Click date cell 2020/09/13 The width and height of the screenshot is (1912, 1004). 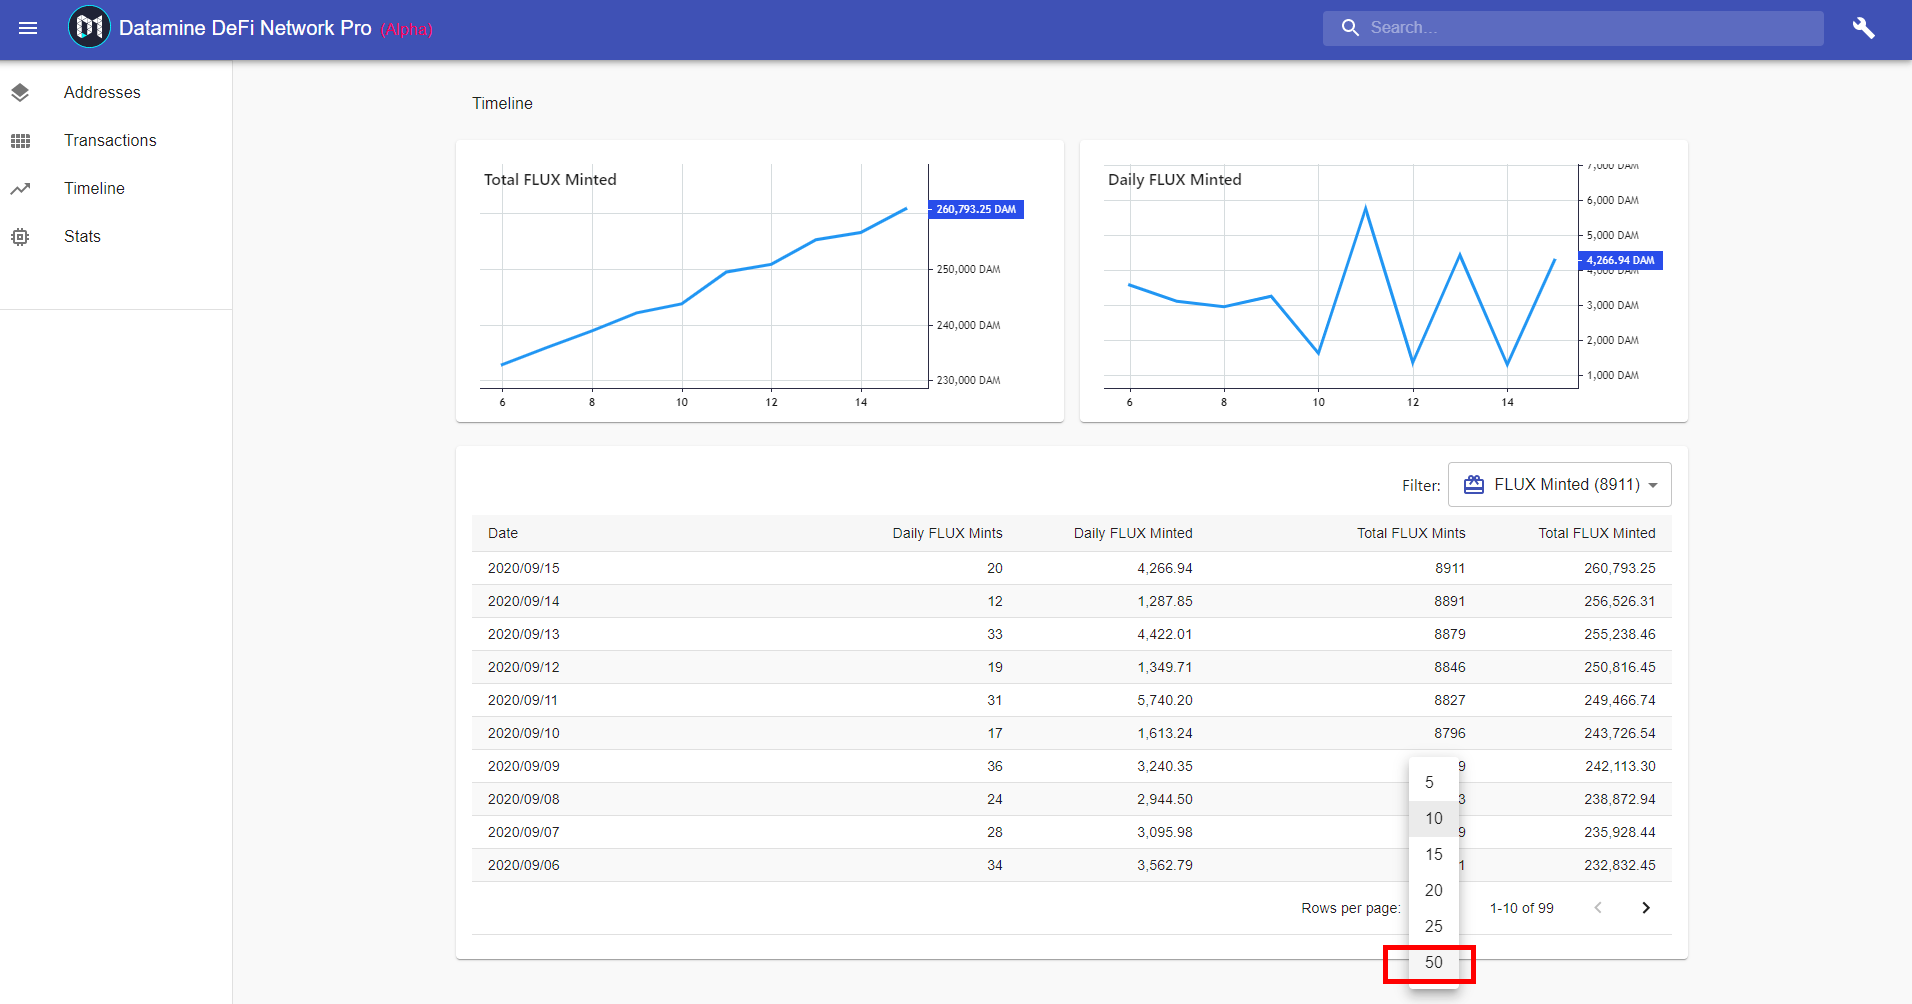[524, 634]
